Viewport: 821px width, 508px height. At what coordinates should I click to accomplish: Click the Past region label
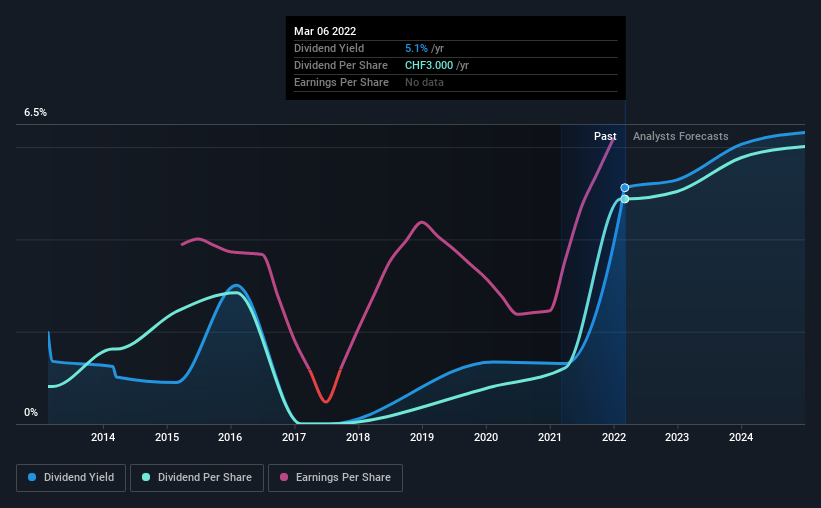click(605, 136)
